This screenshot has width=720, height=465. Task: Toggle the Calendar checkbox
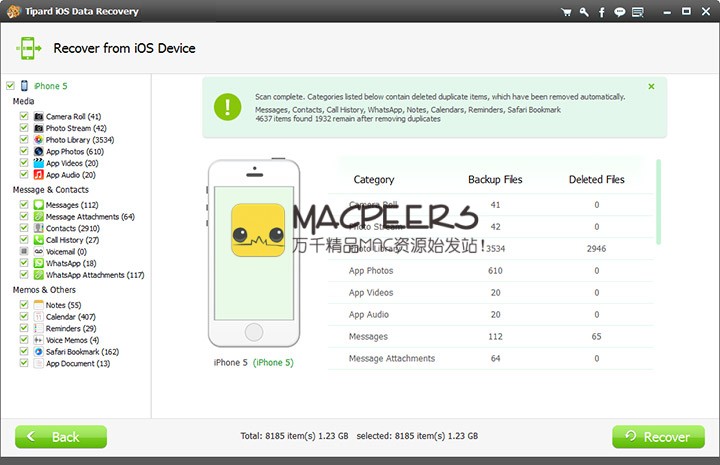click(24, 316)
